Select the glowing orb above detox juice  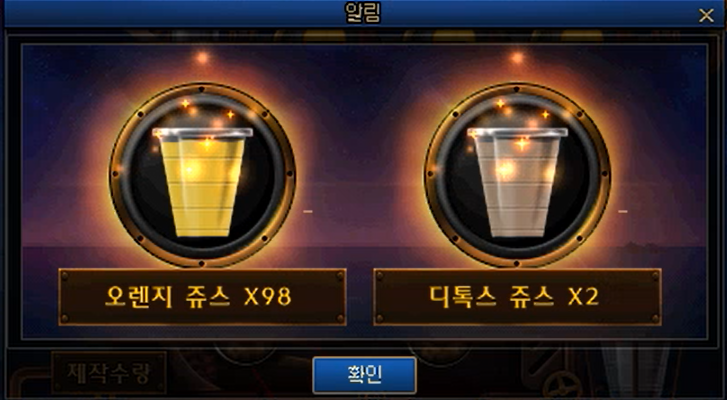point(517,58)
